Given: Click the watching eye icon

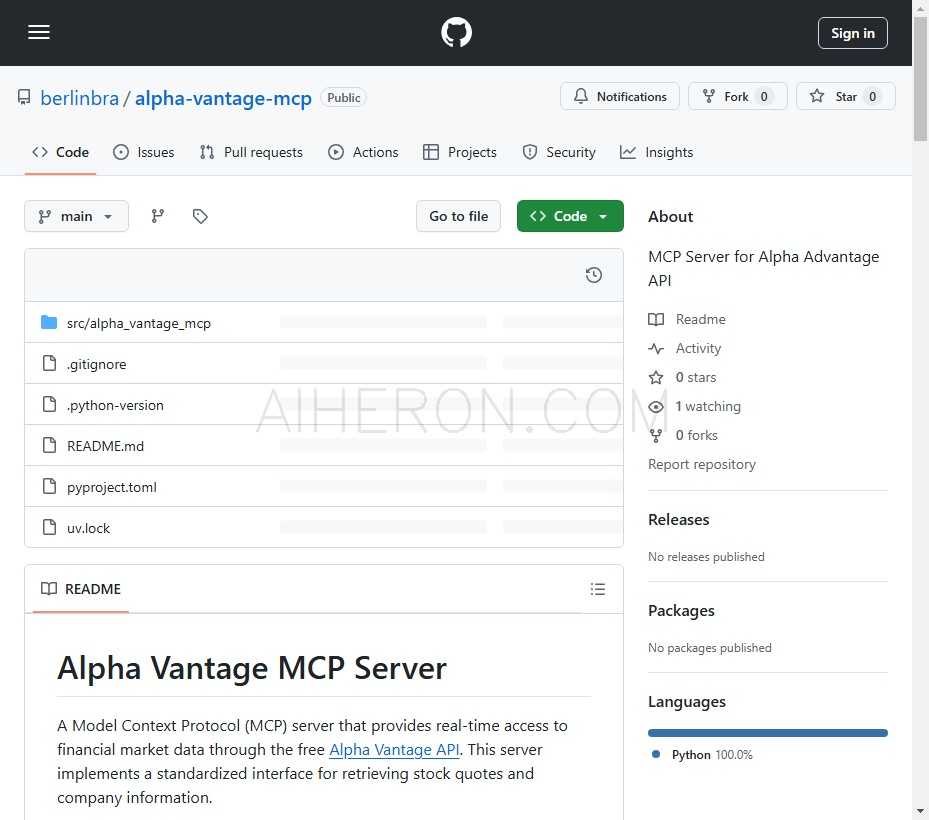Looking at the screenshot, I should coord(655,406).
